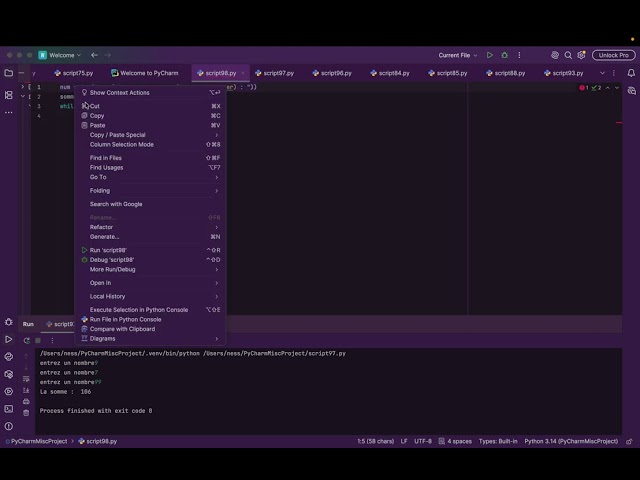The height and width of the screenshot is (480, 640).
Task: Toggle Column Selection Mode
Action: (151, 144)
